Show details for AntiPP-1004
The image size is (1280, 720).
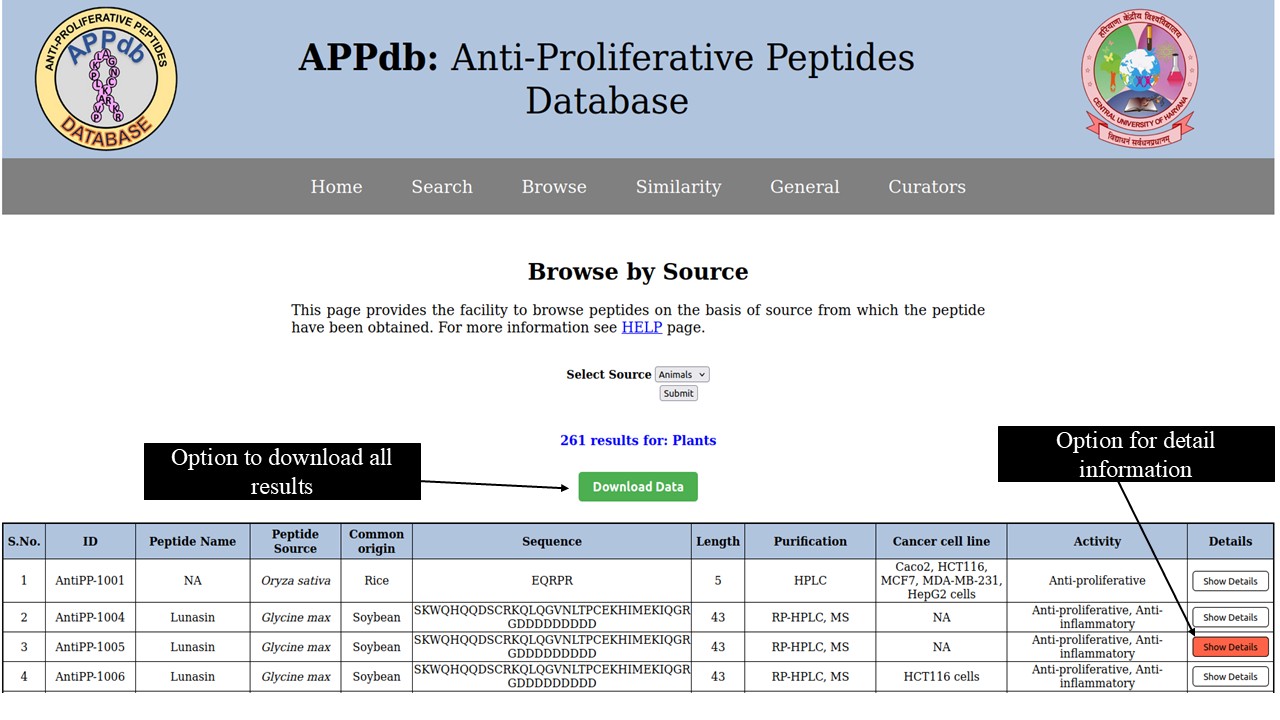coord(1230,617)
